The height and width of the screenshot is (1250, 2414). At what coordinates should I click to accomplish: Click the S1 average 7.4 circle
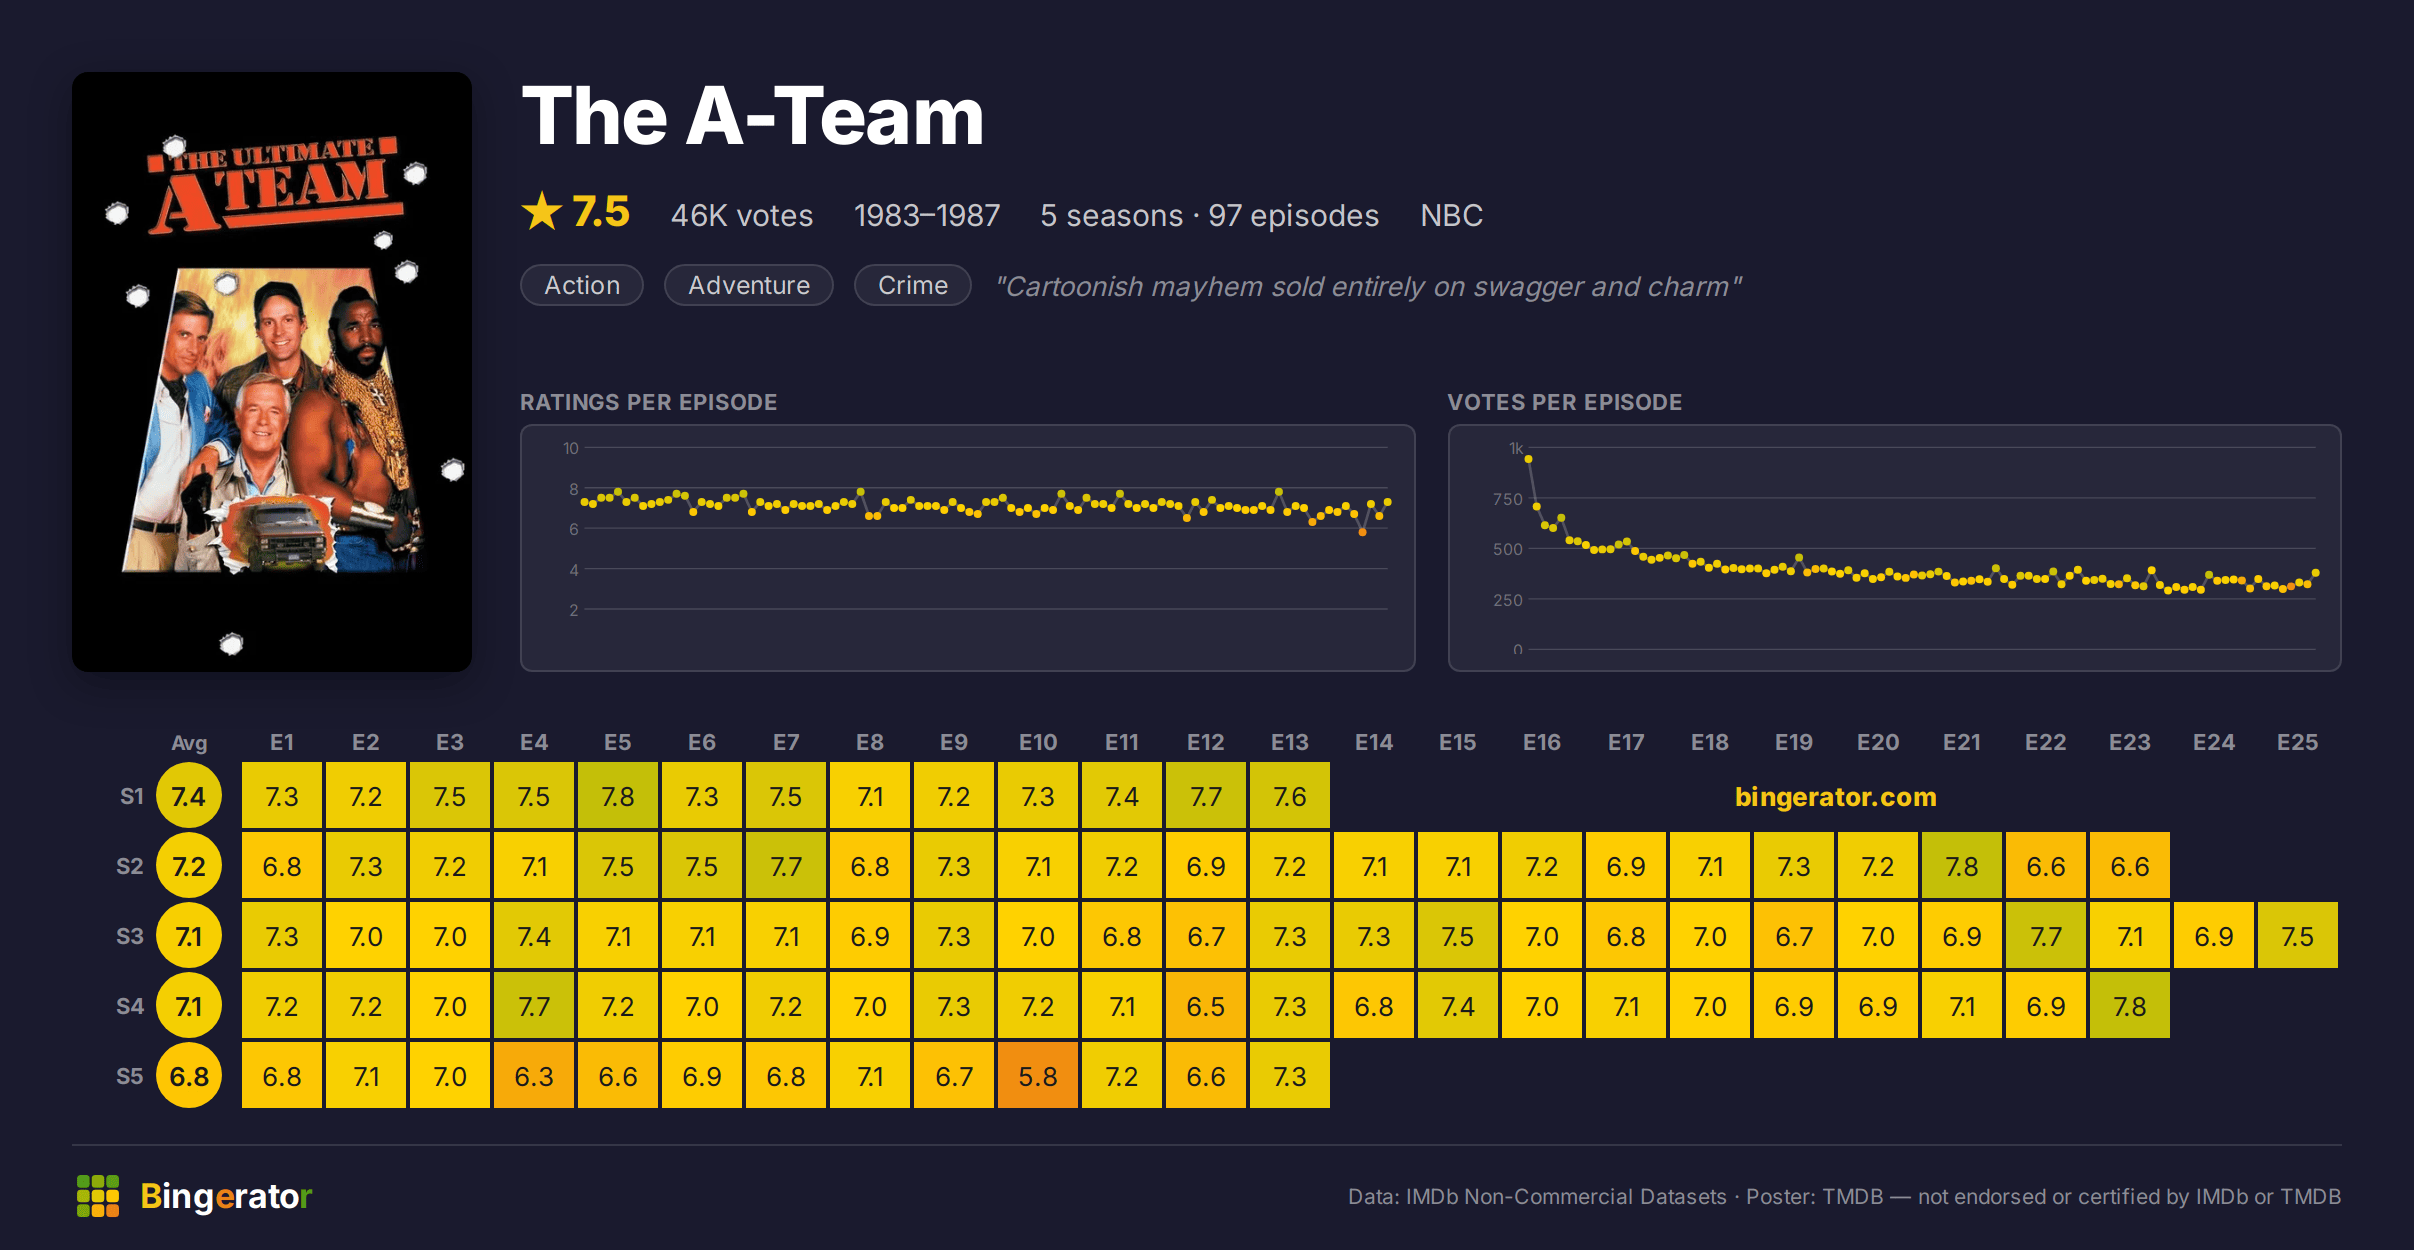coord(189,796)
